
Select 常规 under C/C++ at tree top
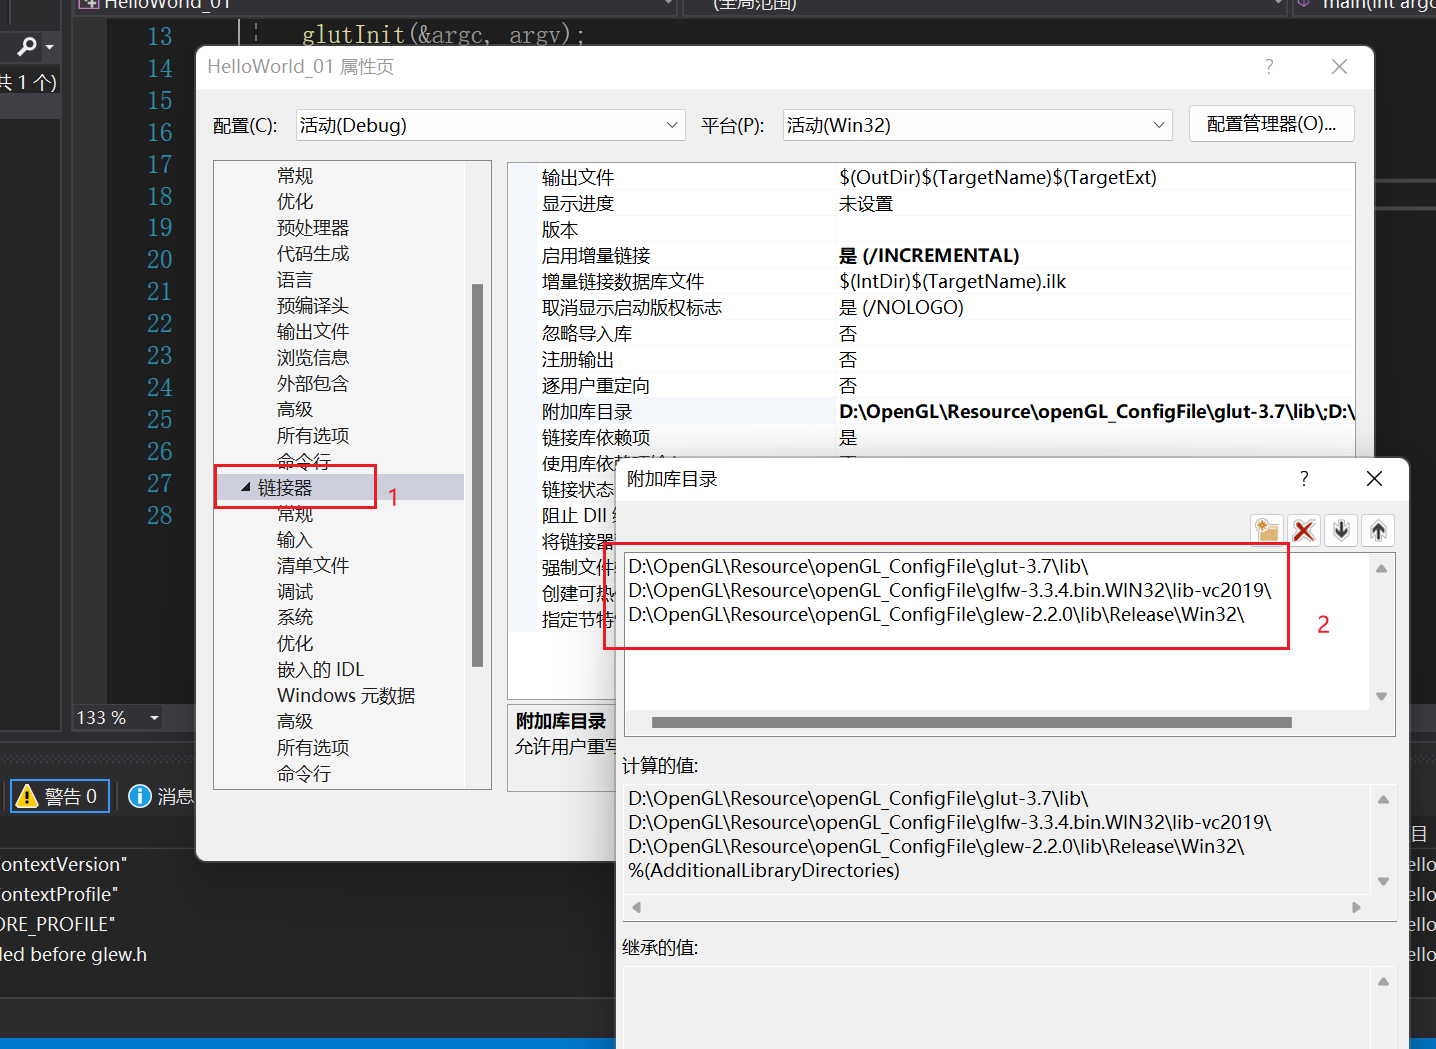point(295,176)
